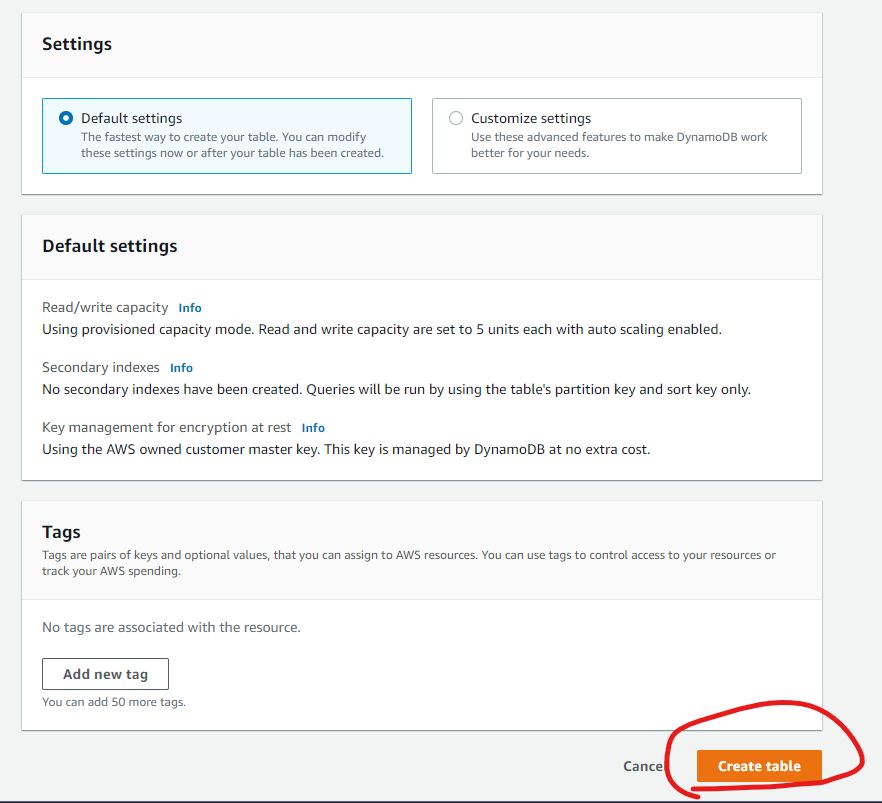Click the 'No tags are associated' message
The width and height of the screenshot is (882, 803).
tap(171, 627)
